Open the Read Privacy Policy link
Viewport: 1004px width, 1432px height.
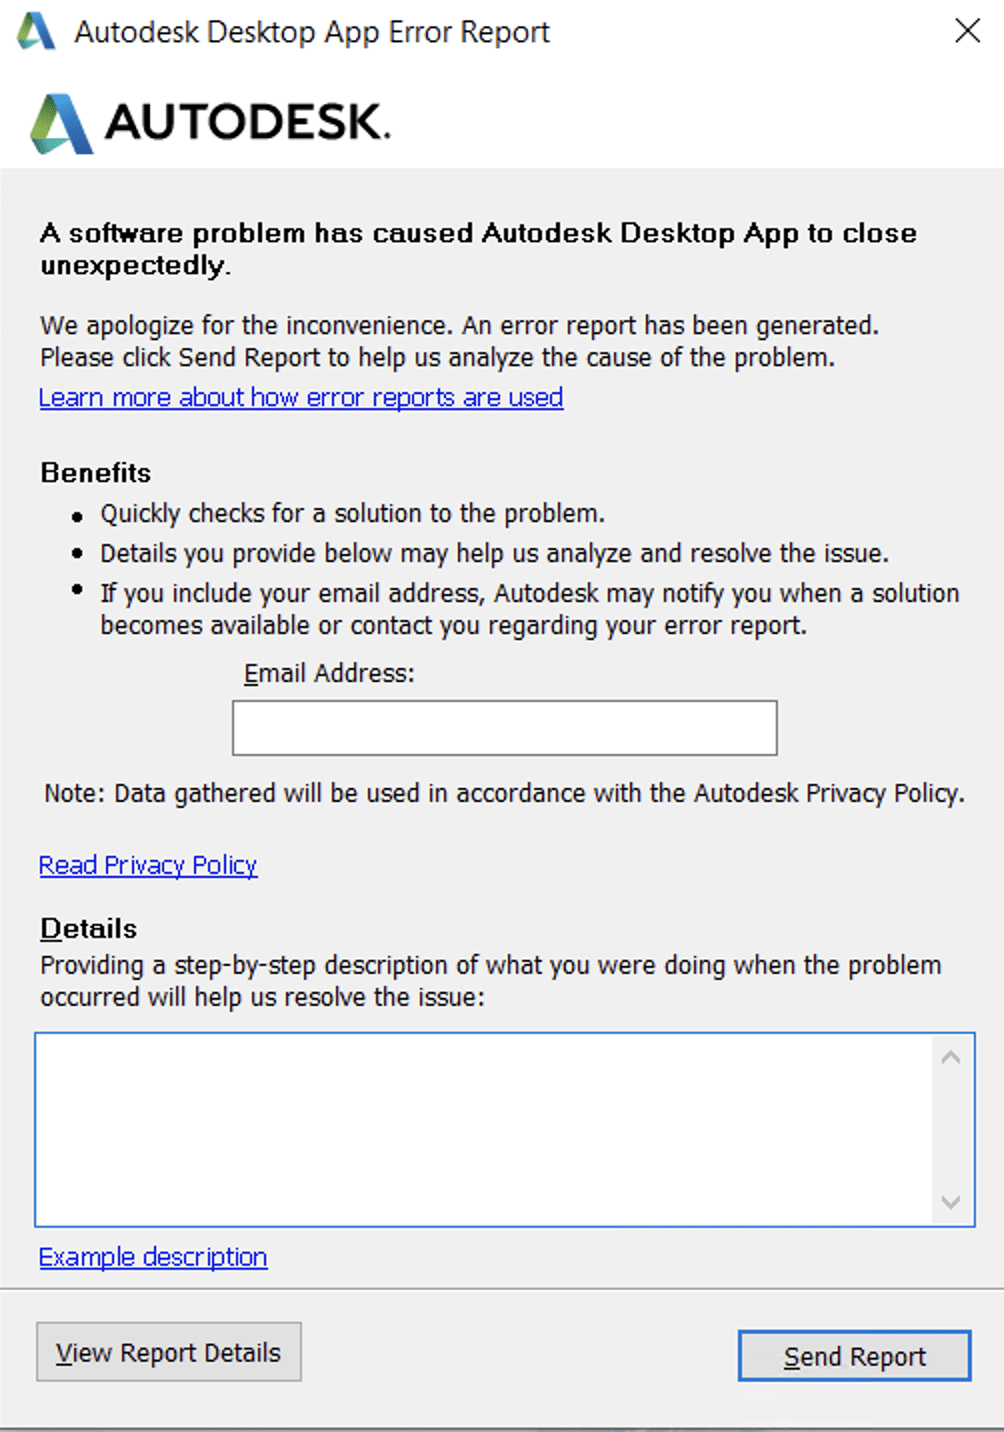148,865
